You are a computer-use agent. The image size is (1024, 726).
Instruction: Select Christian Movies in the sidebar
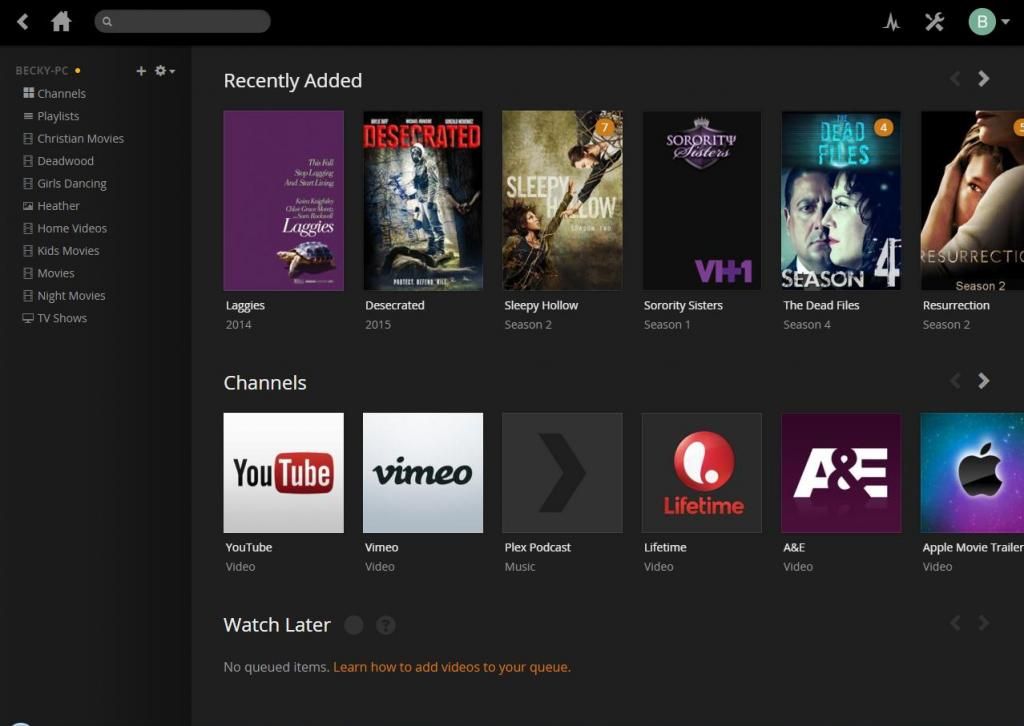[80, 139]
